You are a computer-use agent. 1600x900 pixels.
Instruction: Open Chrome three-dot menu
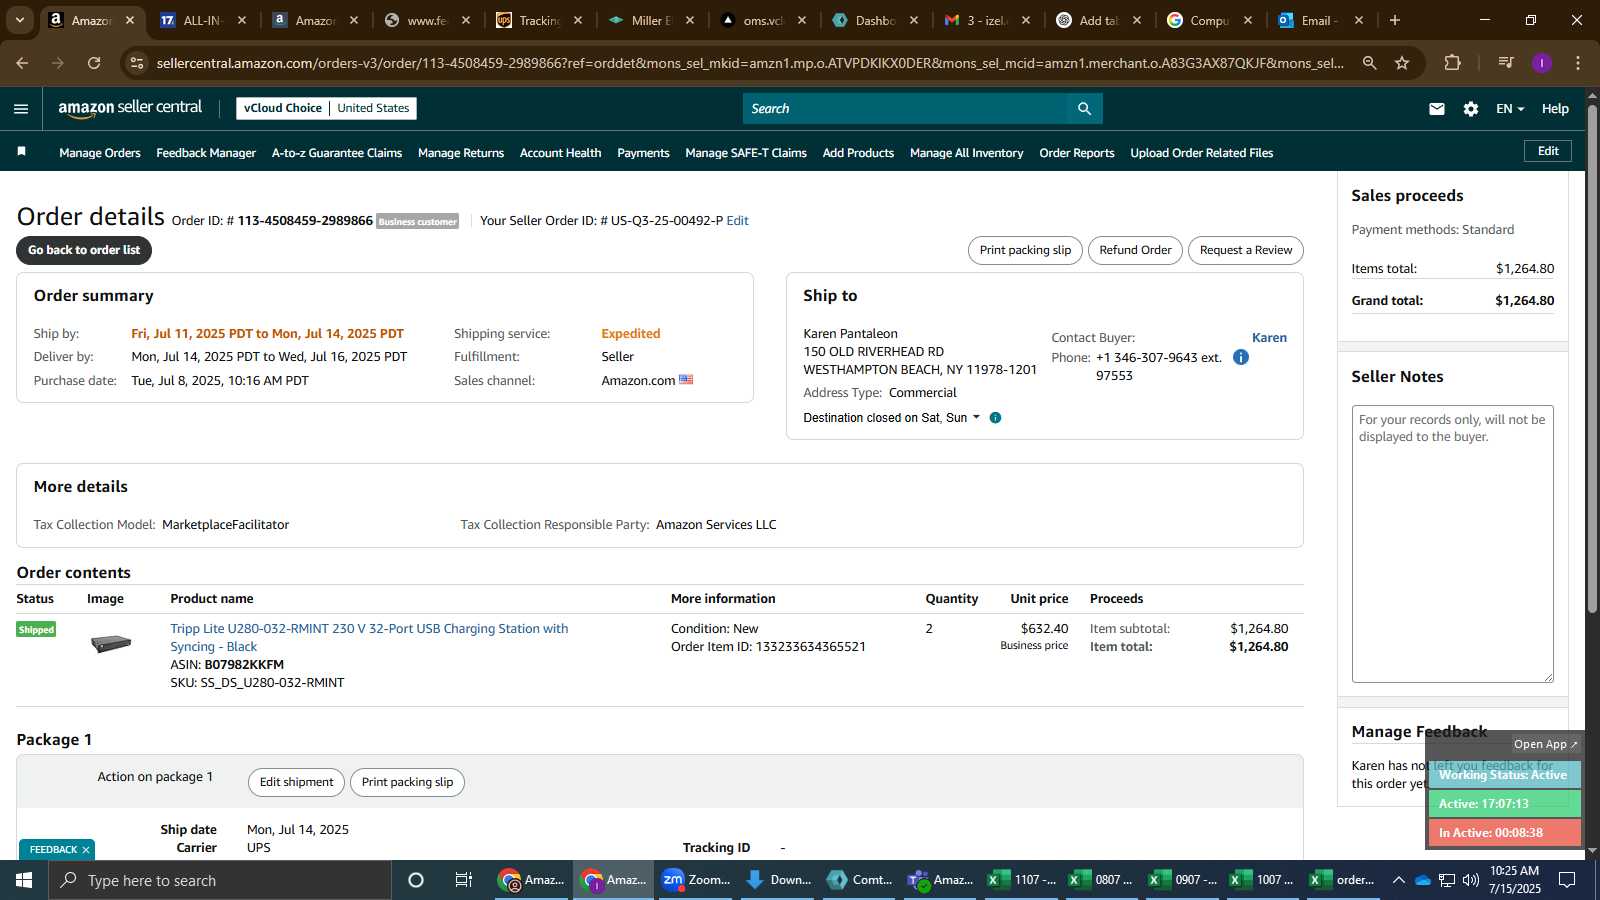(1578, 63)
